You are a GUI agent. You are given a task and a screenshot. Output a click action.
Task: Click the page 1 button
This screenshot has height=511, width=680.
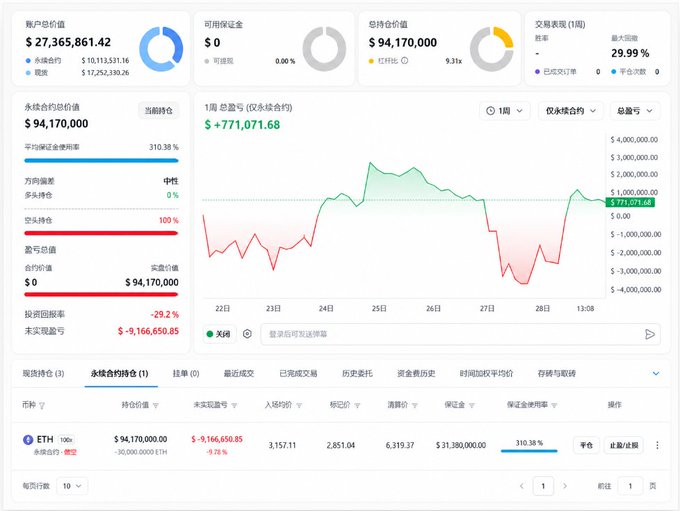click(x=543, y=486)
